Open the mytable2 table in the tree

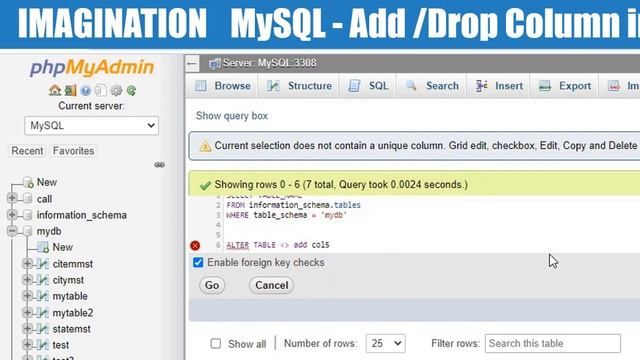pyautogui.click(x=73, y=313)
